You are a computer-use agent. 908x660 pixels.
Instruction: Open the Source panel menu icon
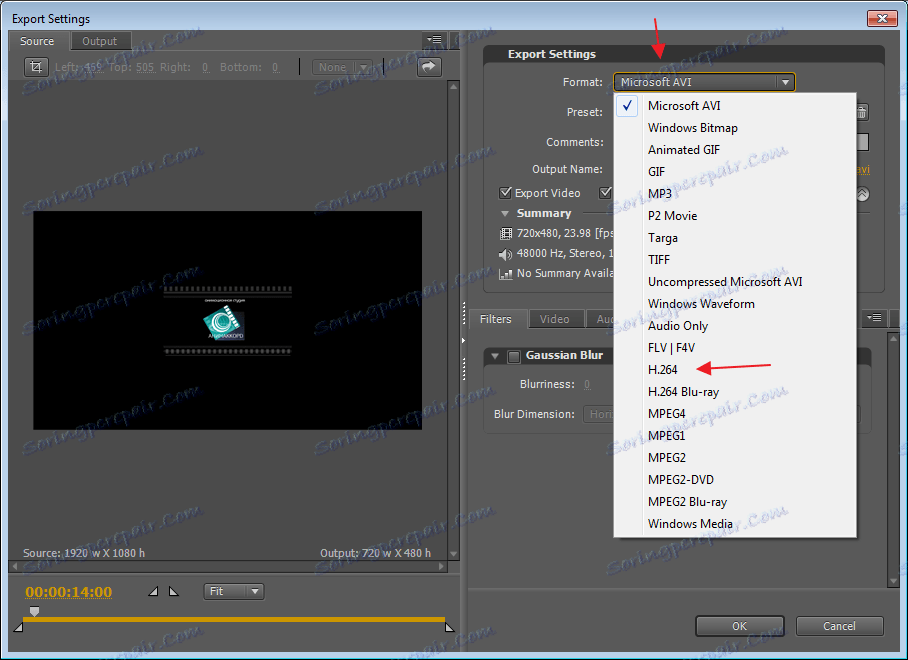point(434,40)
